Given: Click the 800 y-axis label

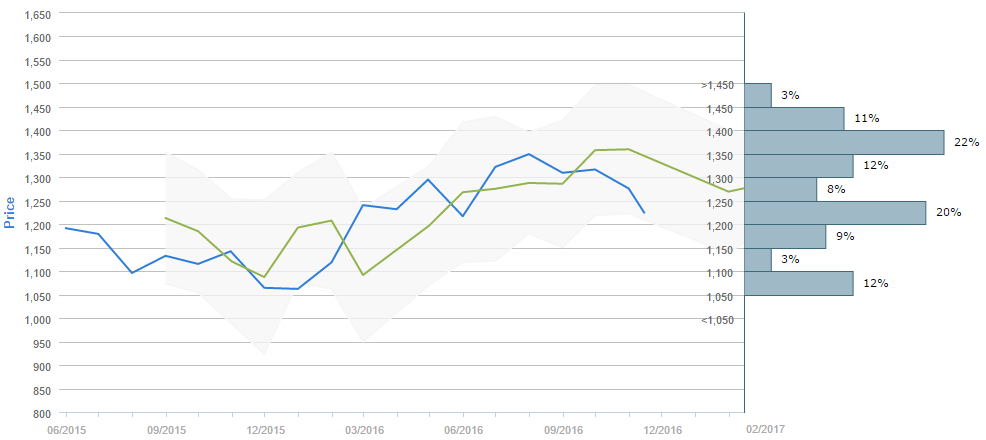Looking at the screenshot, I should click(43, 414).
